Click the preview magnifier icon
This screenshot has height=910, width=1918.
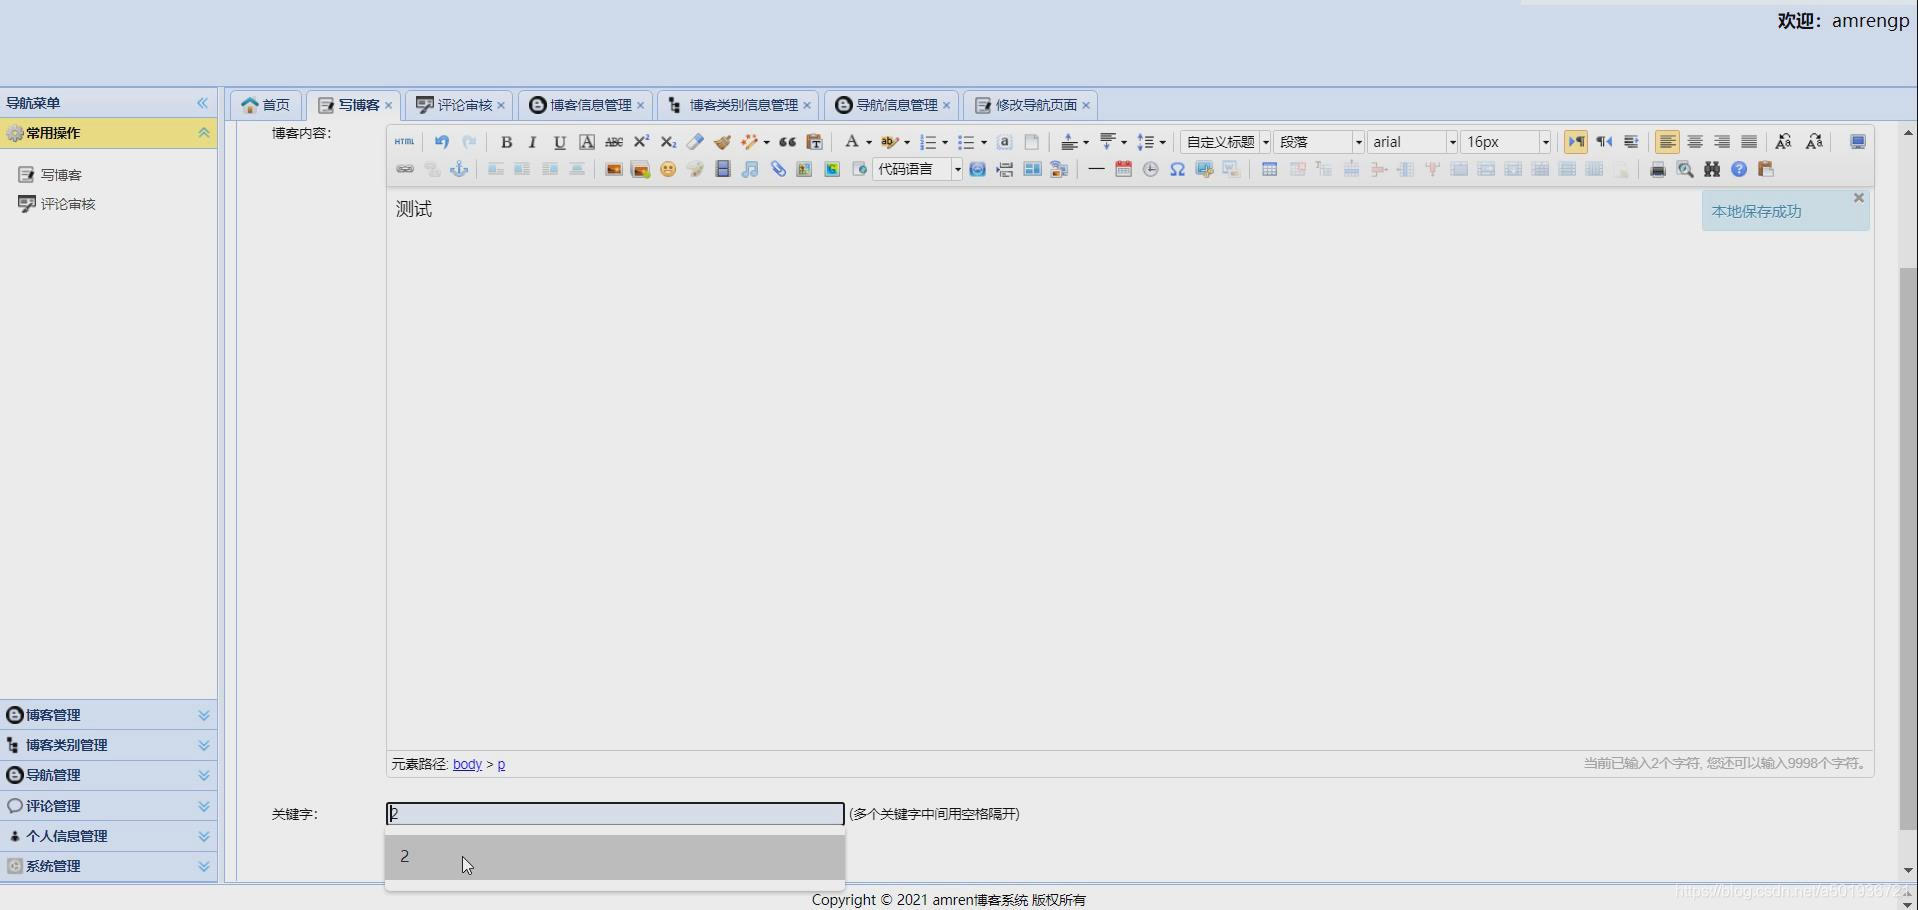click(1685, 169)
